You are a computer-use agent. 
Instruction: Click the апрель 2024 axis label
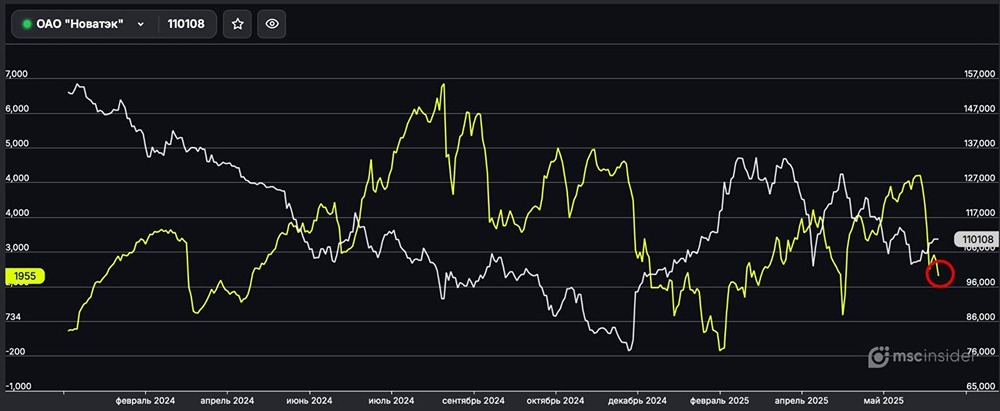tap(228, 401)
